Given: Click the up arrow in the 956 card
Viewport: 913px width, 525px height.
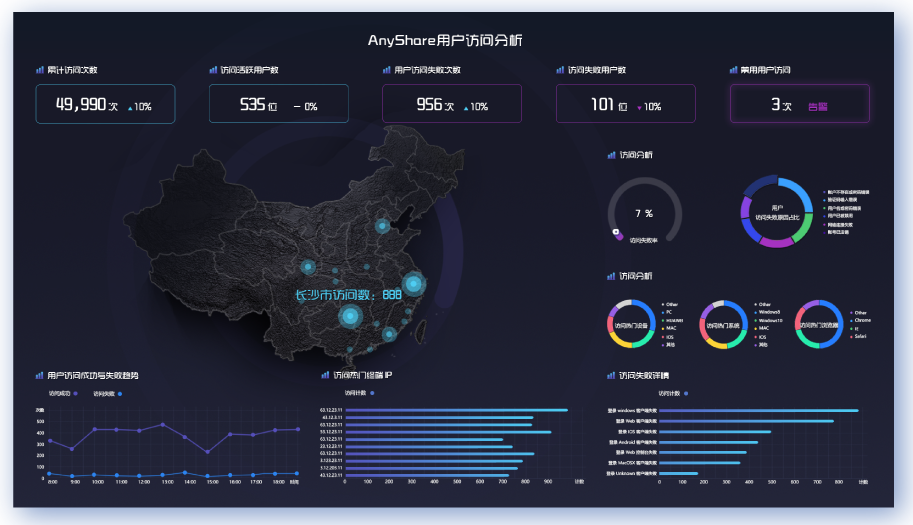Looking at the screenshot, I should pos(466,108).
